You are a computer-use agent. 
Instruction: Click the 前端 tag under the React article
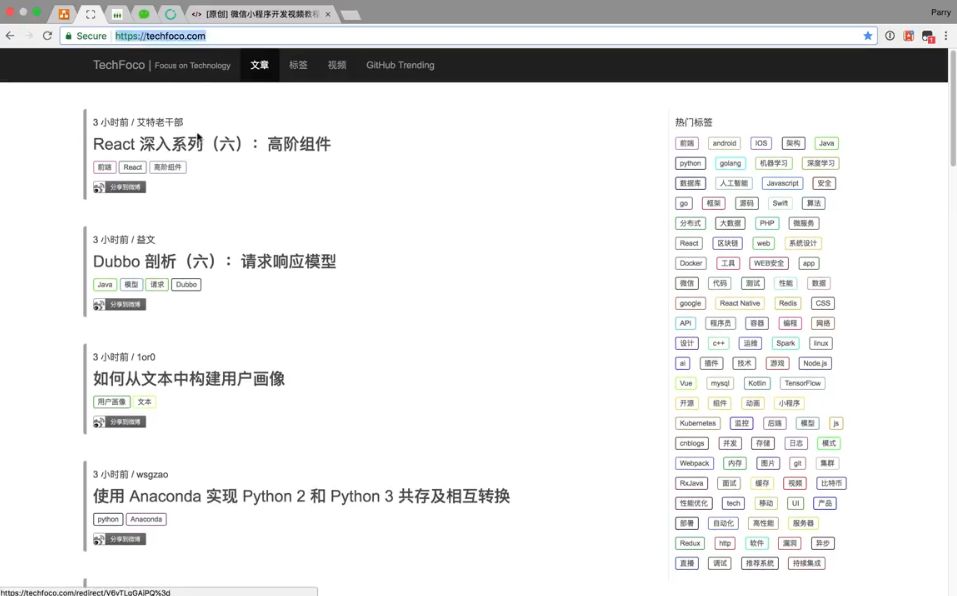click(104, 167)
